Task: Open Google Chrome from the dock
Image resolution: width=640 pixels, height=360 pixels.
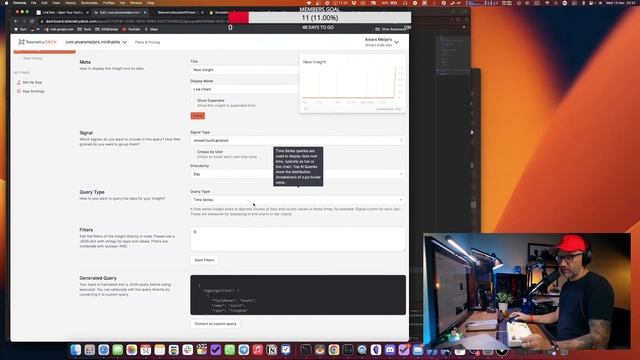Action: coord(334,350)
